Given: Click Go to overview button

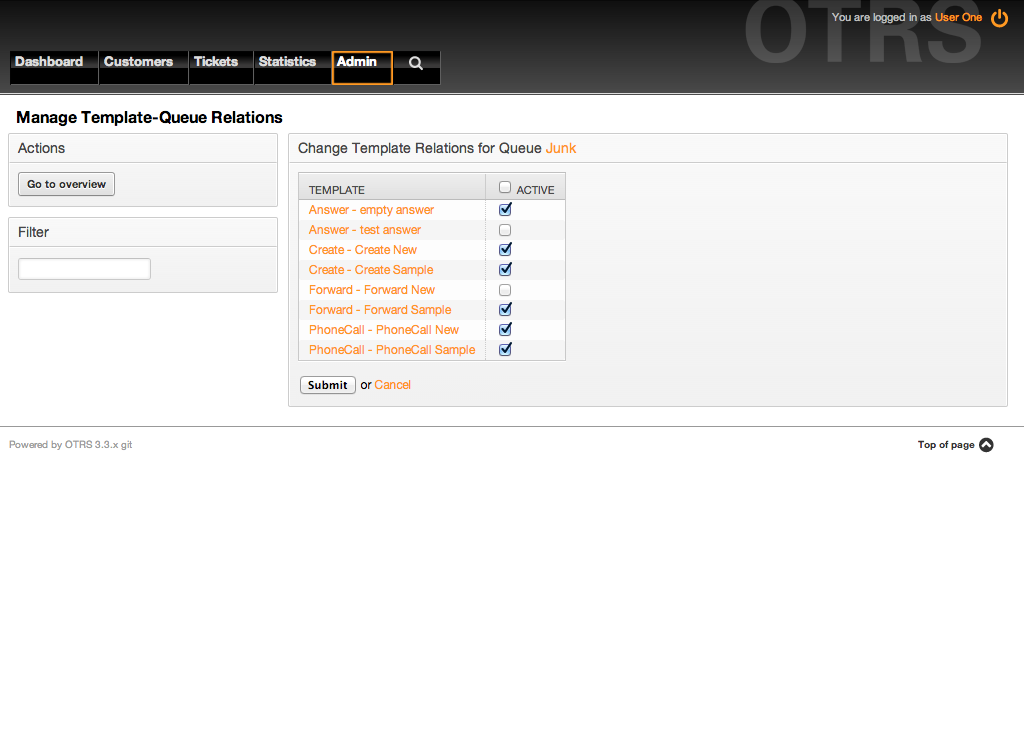Looking at the screenshot, I should [67, 184].
